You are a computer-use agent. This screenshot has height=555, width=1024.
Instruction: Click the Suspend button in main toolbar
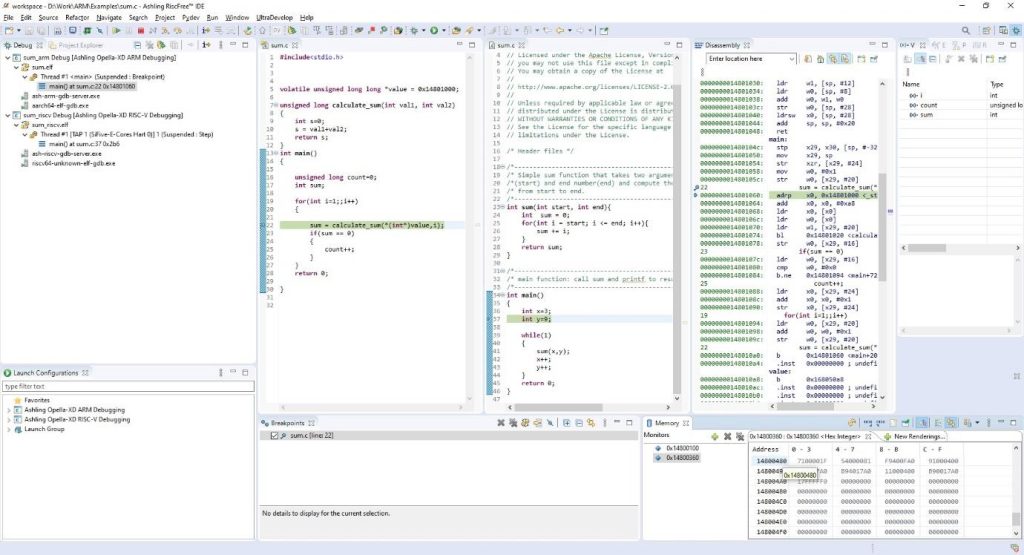[129, 30]
